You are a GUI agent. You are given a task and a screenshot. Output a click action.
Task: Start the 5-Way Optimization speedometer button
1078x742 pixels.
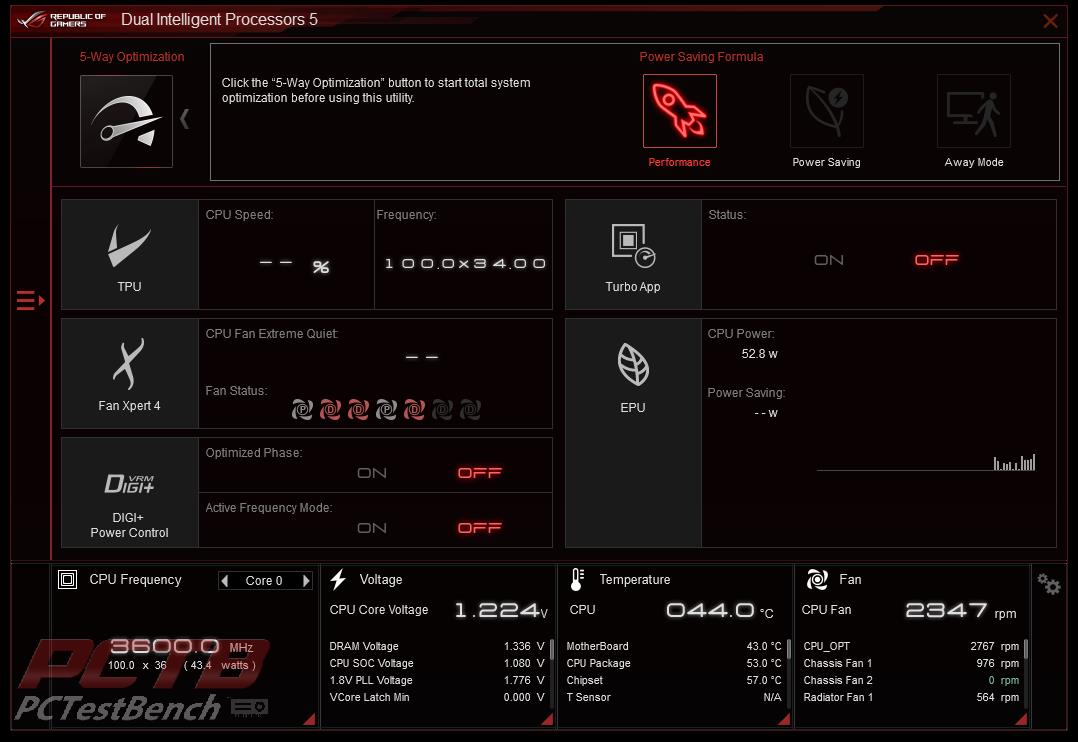[126, 121]
